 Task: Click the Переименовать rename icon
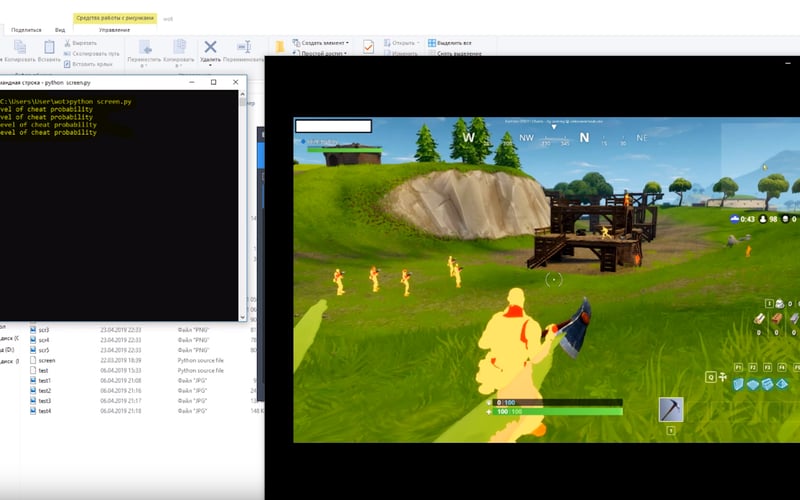[244, 47]
